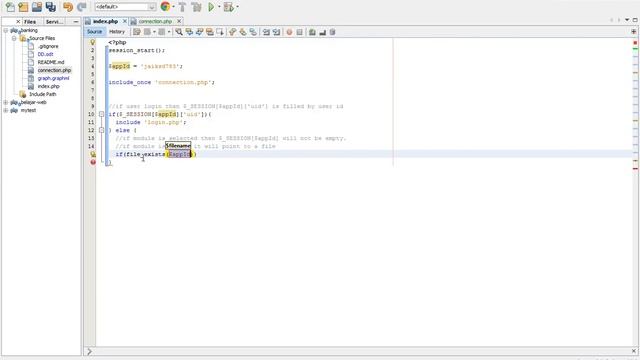The image size is (640, 360).
Task: Collapse the Source Files folder
Action: (14, 38)
